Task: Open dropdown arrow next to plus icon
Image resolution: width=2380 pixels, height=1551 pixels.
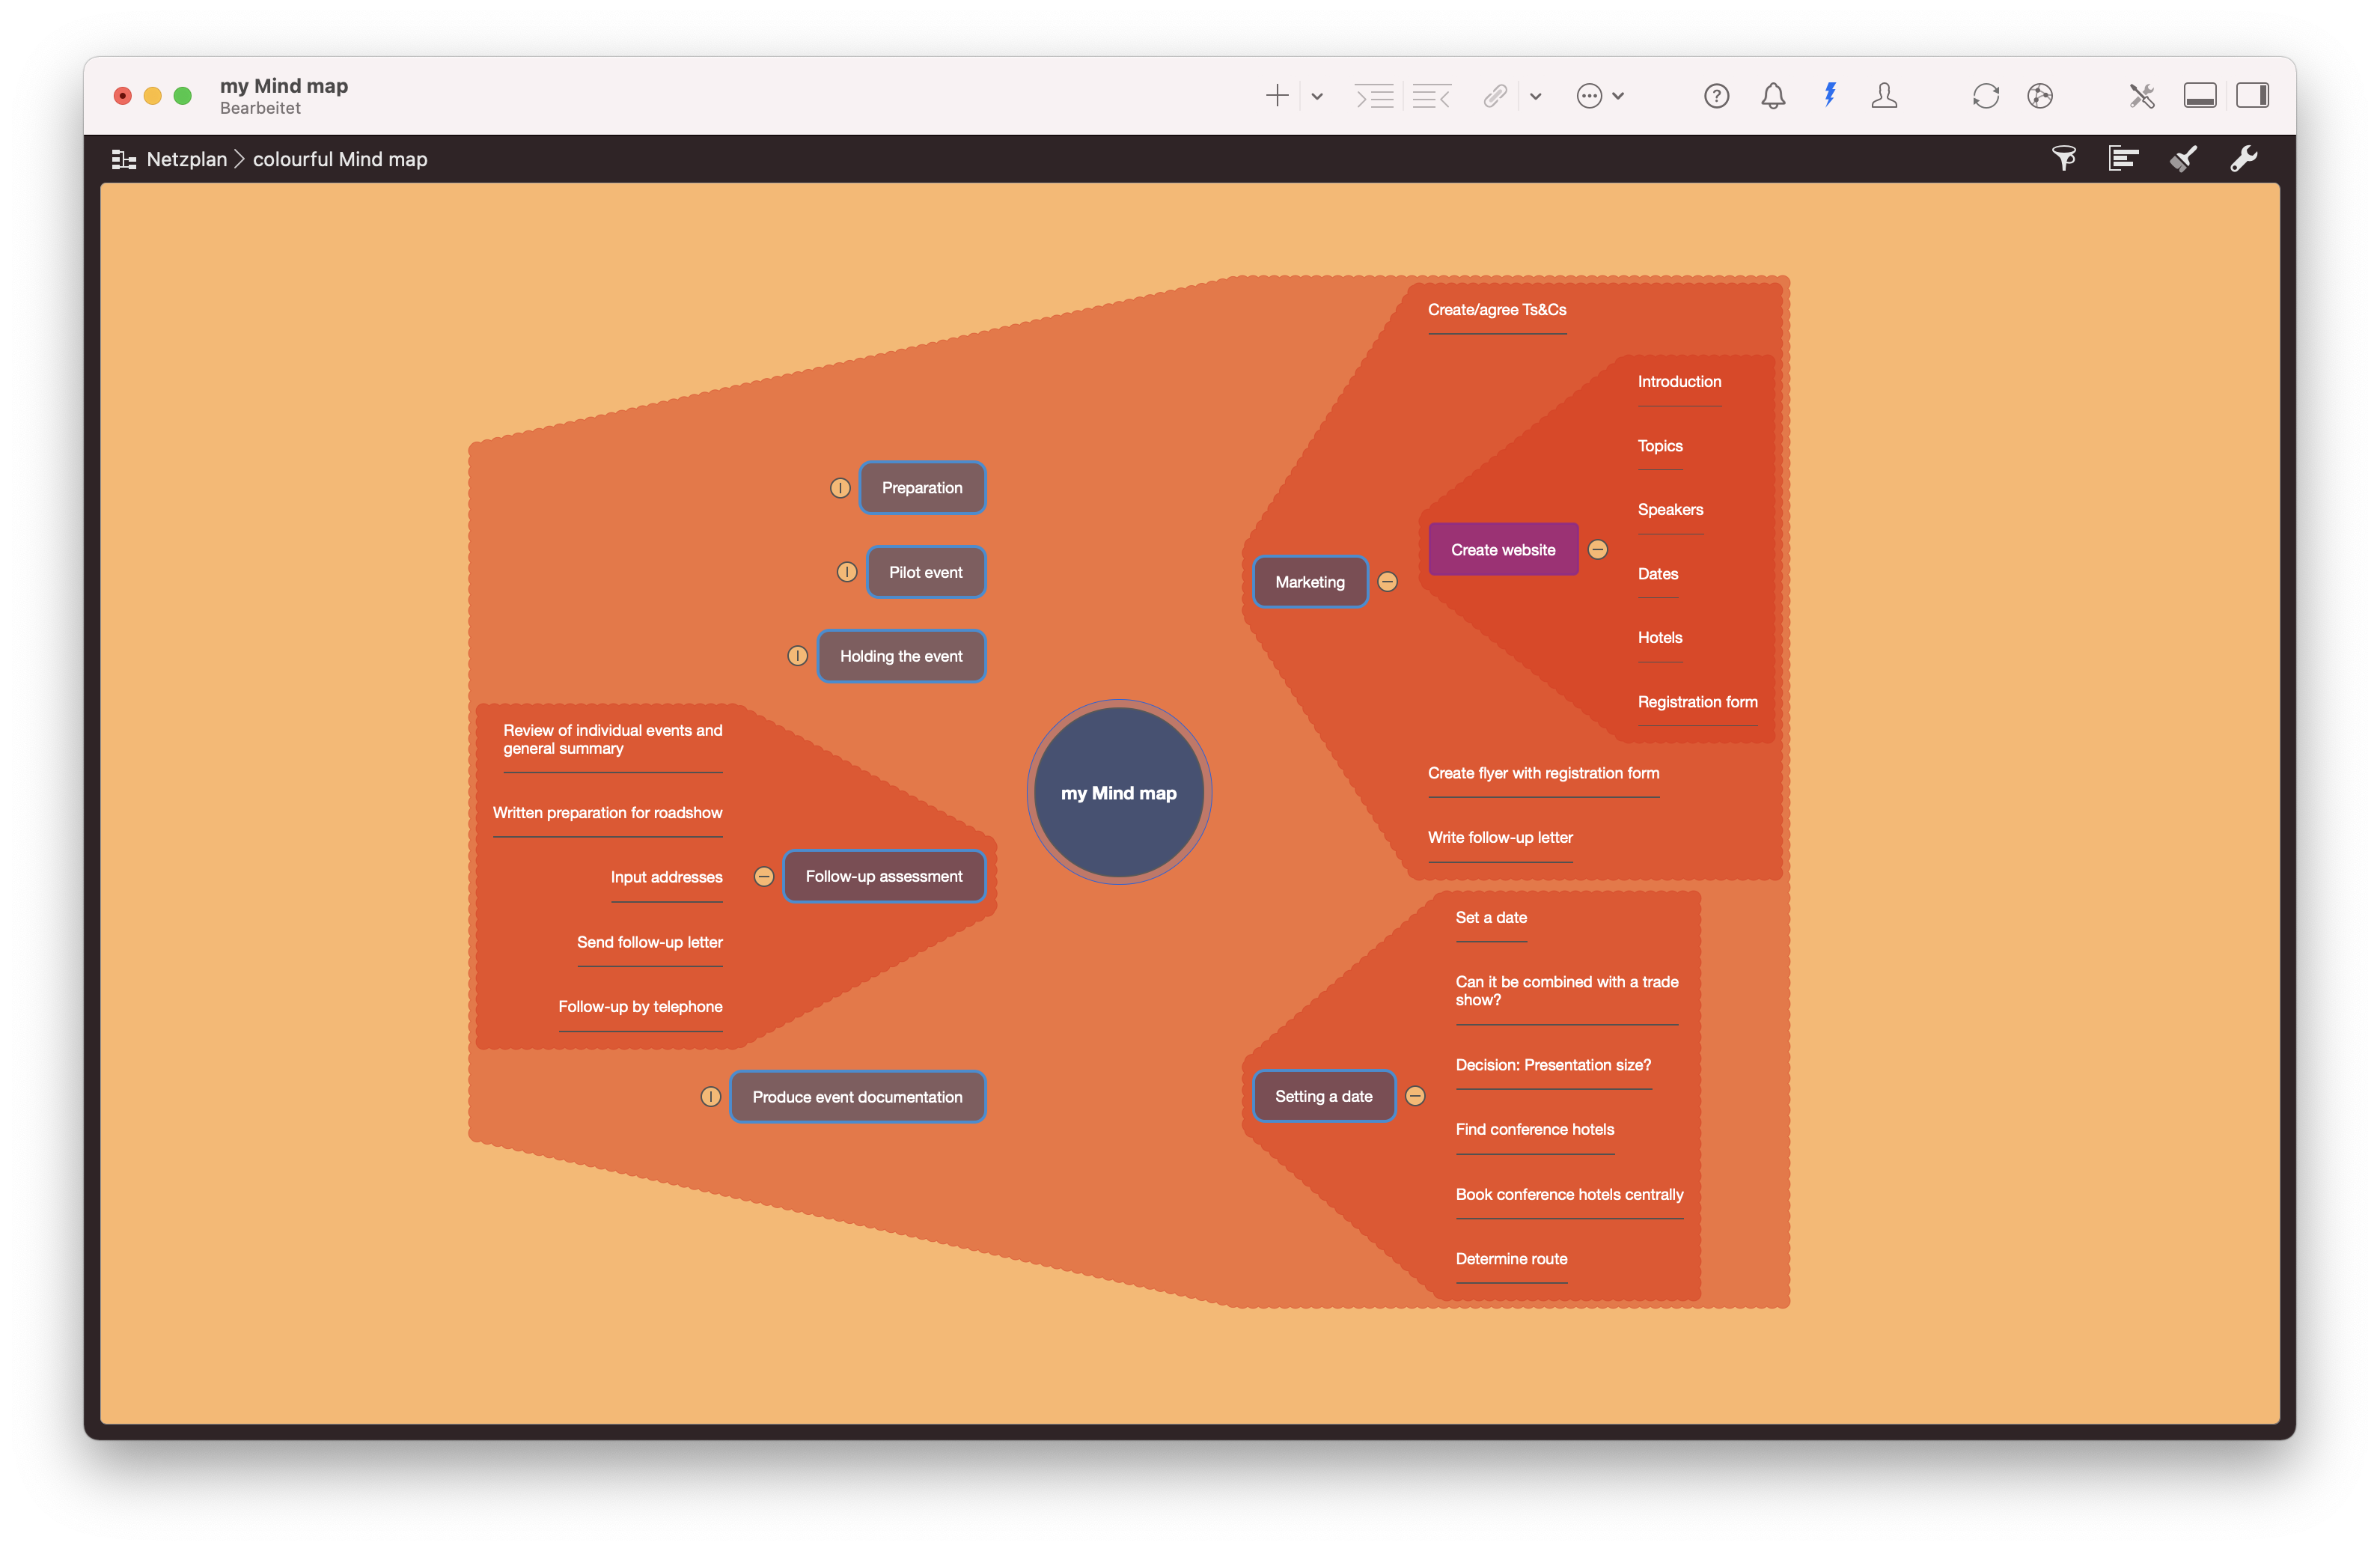Action: click(1317, 97)
